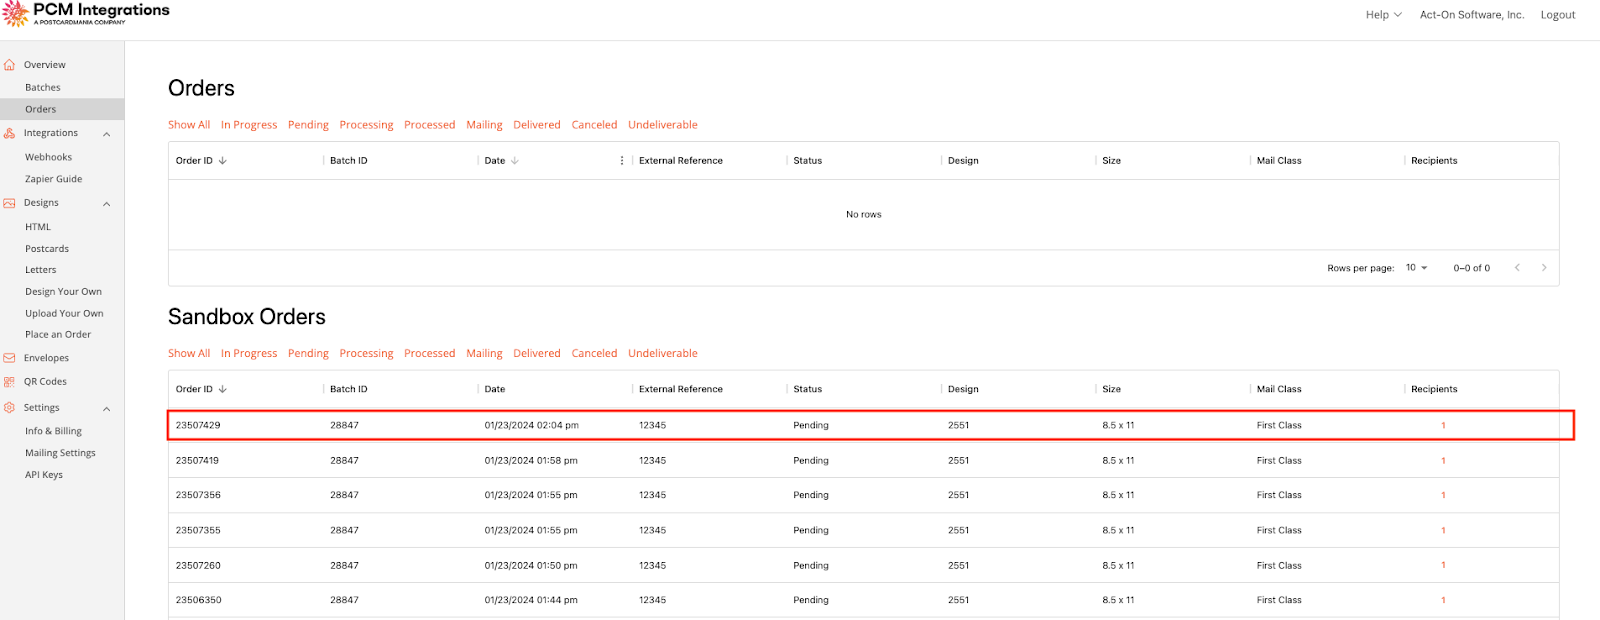
Task: Click the Envelopes sidebar icon
Action: click(9, 358)
